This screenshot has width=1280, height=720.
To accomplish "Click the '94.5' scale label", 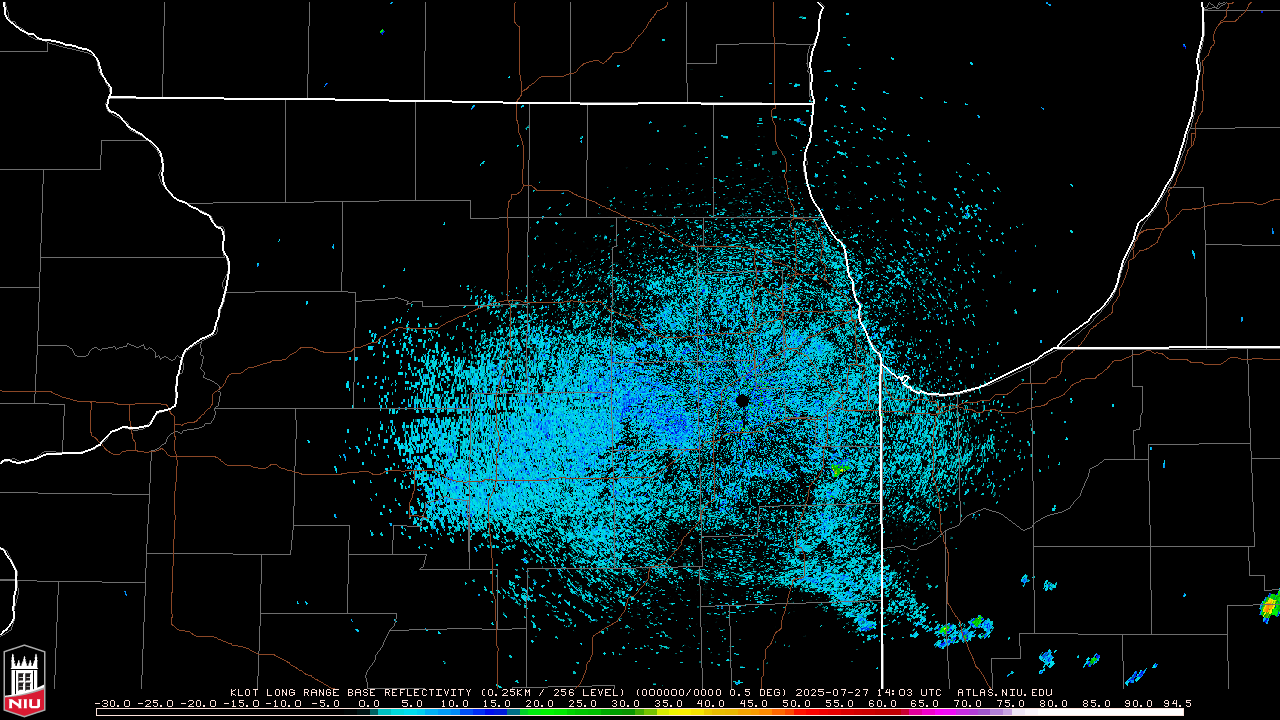I will point(1177,703).
